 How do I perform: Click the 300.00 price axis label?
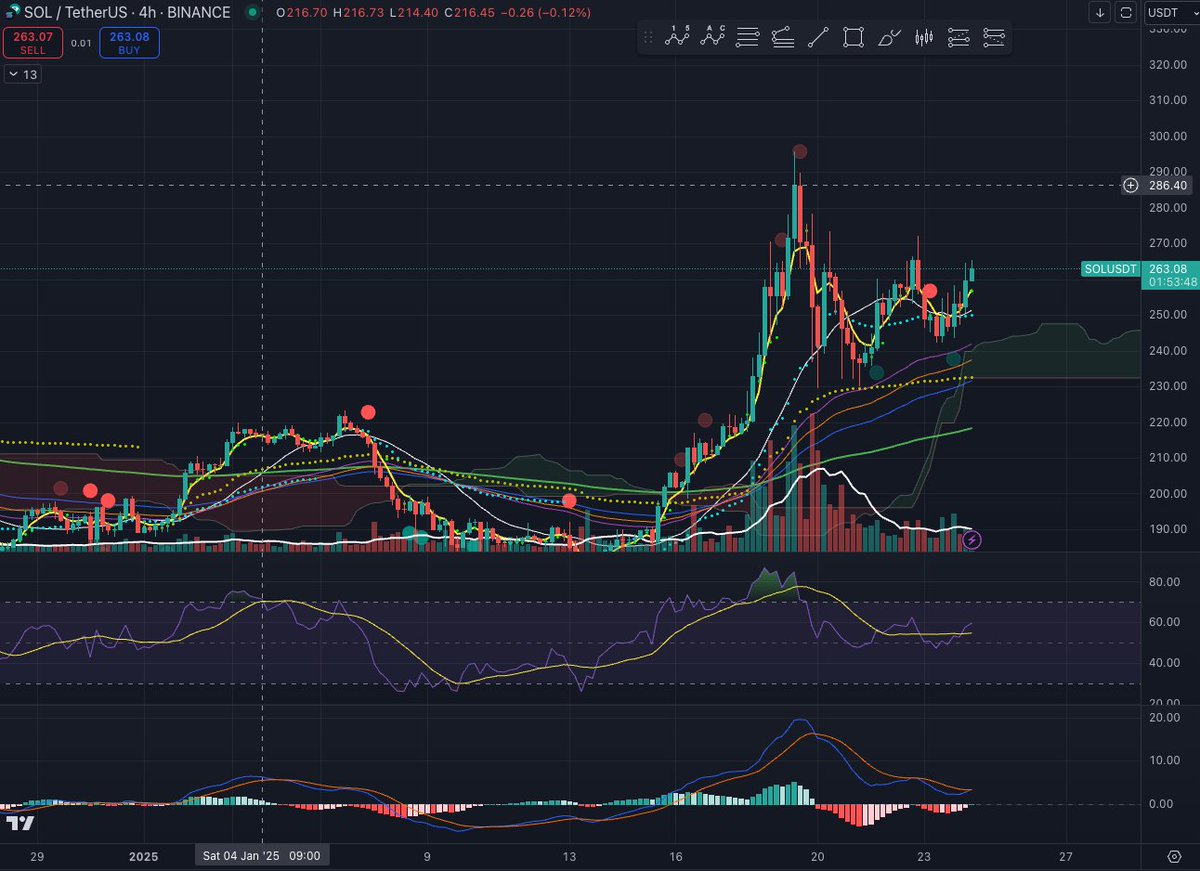[x=1167, y=136]
